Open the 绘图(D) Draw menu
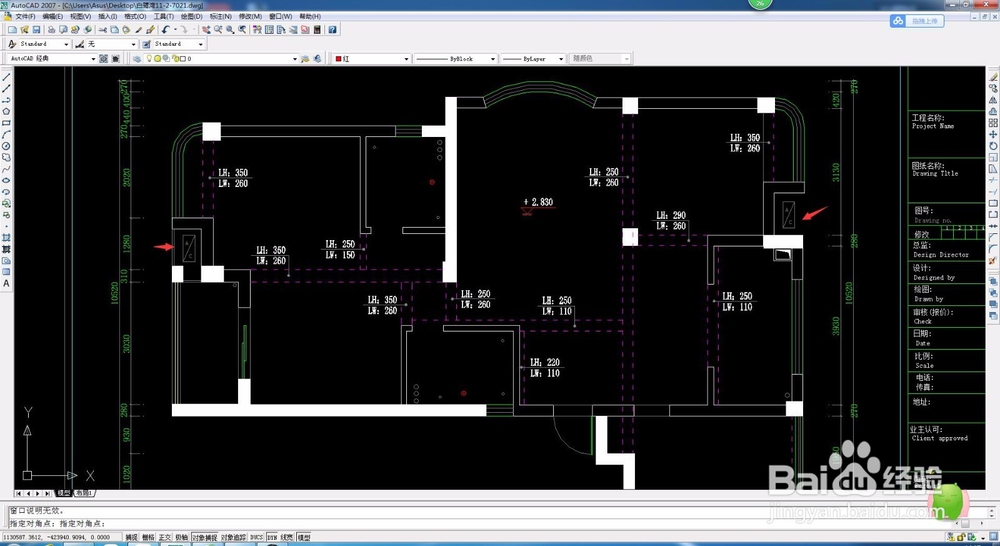Viewport: 1000px width, 546px height. pos(191,16)
